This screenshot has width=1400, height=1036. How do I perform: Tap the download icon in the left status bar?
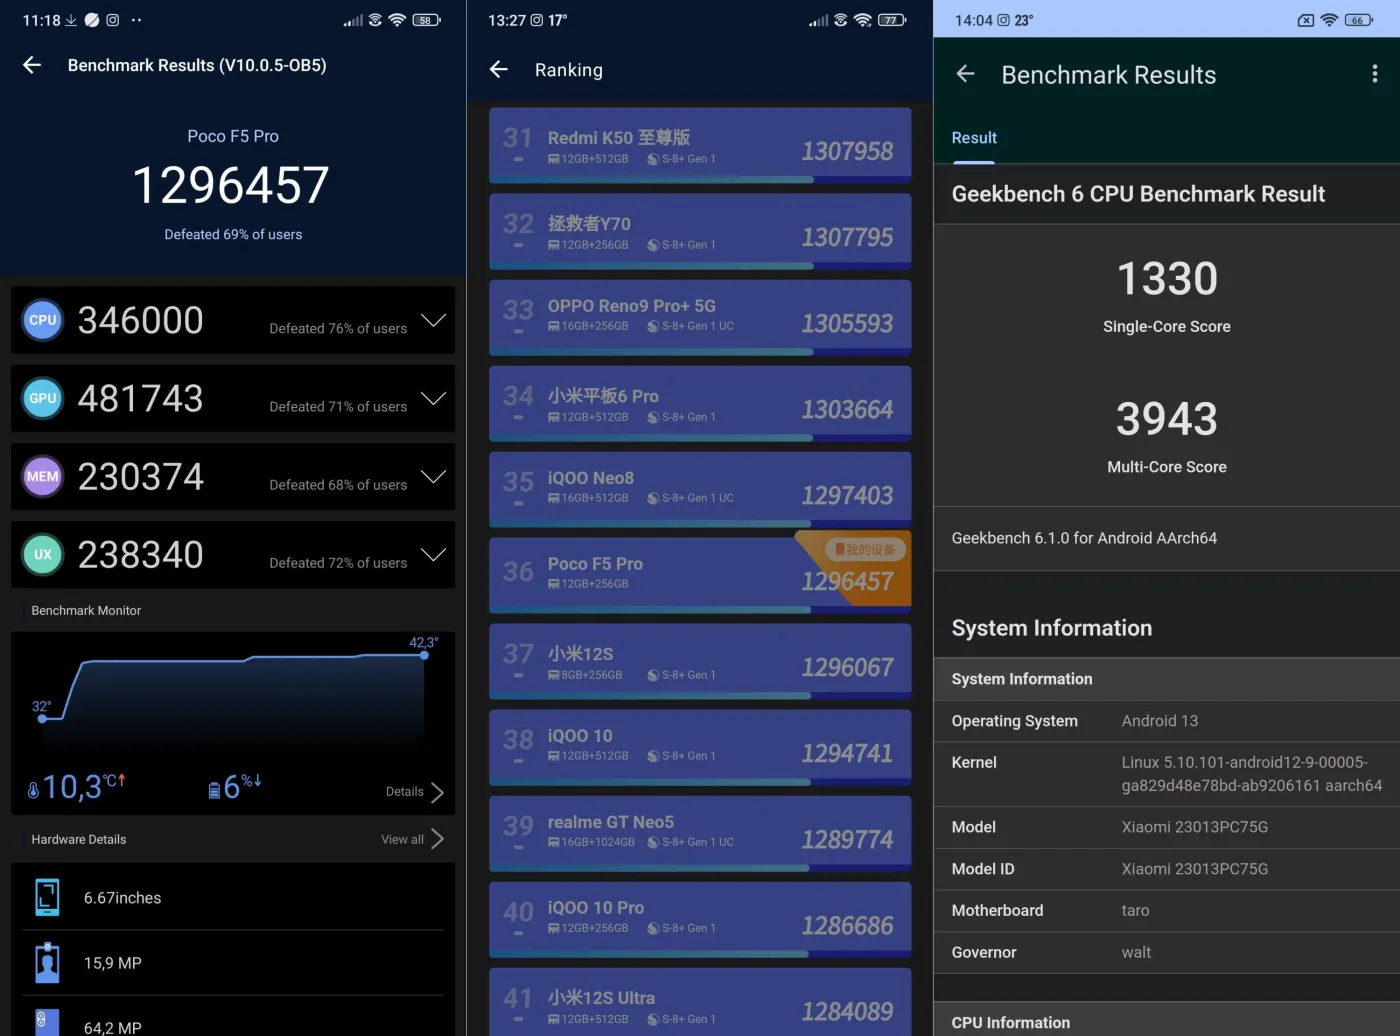pos(71,20)
